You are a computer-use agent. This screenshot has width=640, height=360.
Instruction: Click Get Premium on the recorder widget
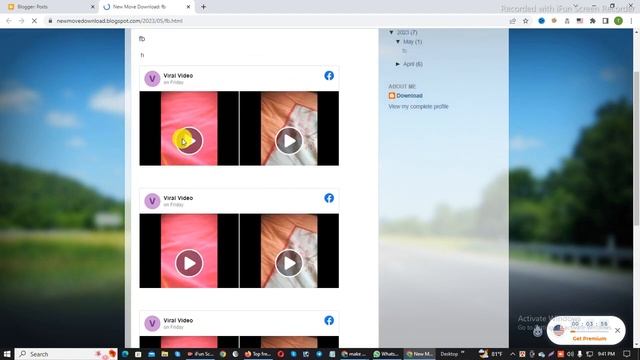click(589, 339)
